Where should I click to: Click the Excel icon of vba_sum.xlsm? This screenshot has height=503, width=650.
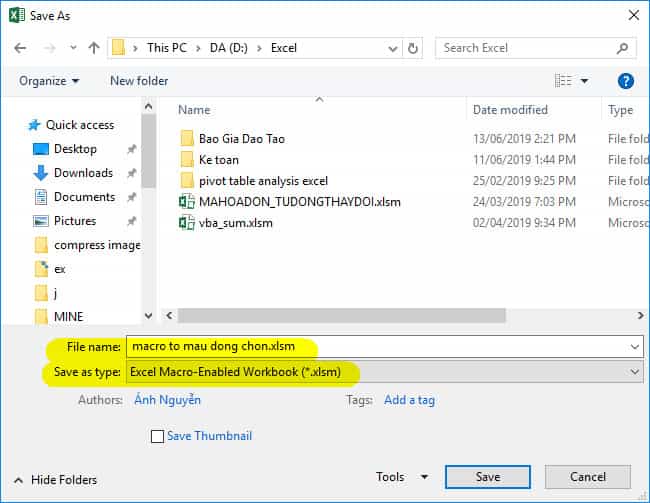click(x=187, y=223)
